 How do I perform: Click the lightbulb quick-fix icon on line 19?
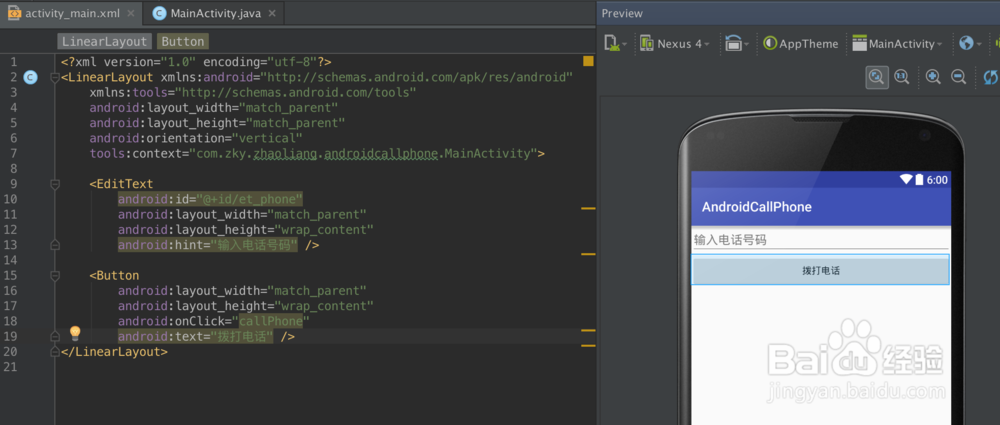click(x=75, y=333)
